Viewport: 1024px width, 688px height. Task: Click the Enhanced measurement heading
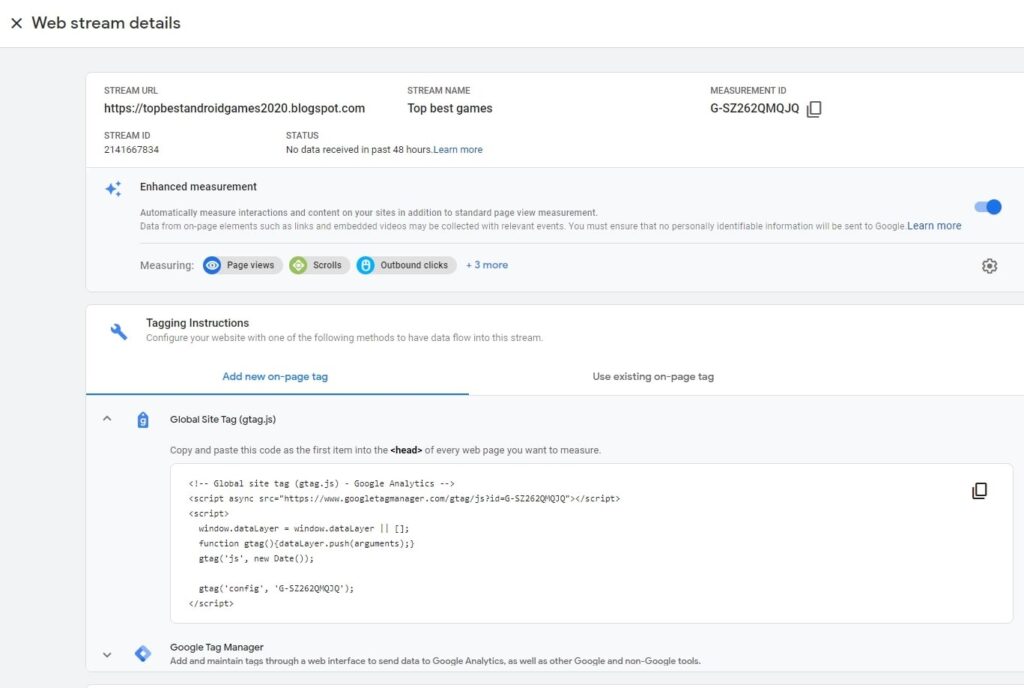click(198, 187)
